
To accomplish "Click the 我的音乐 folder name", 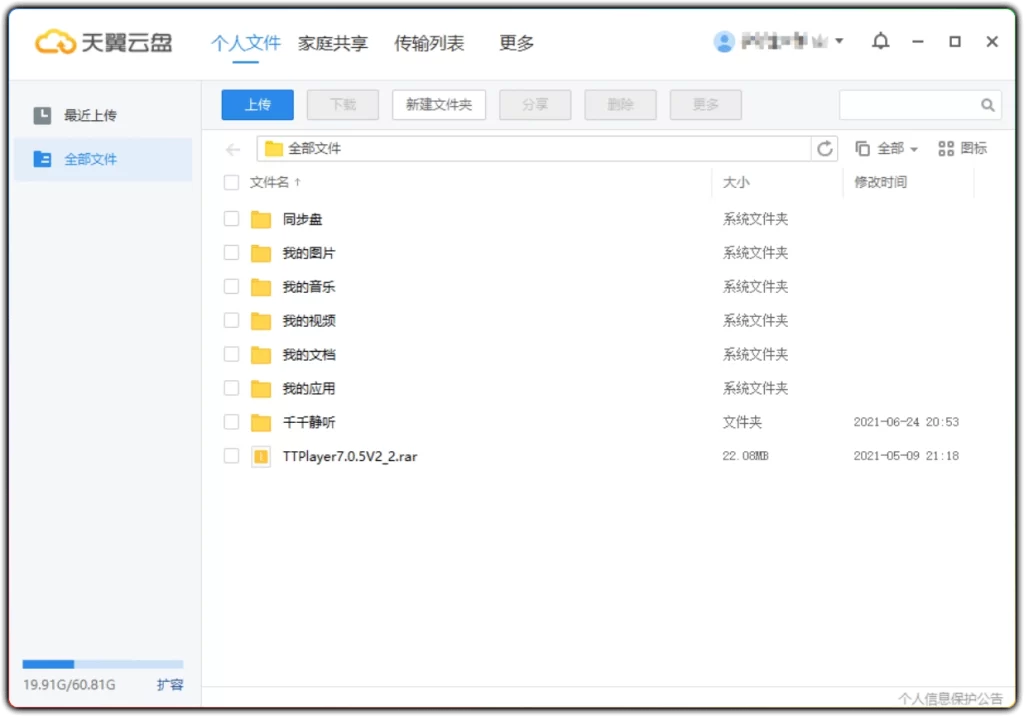I will pos(309,287).
